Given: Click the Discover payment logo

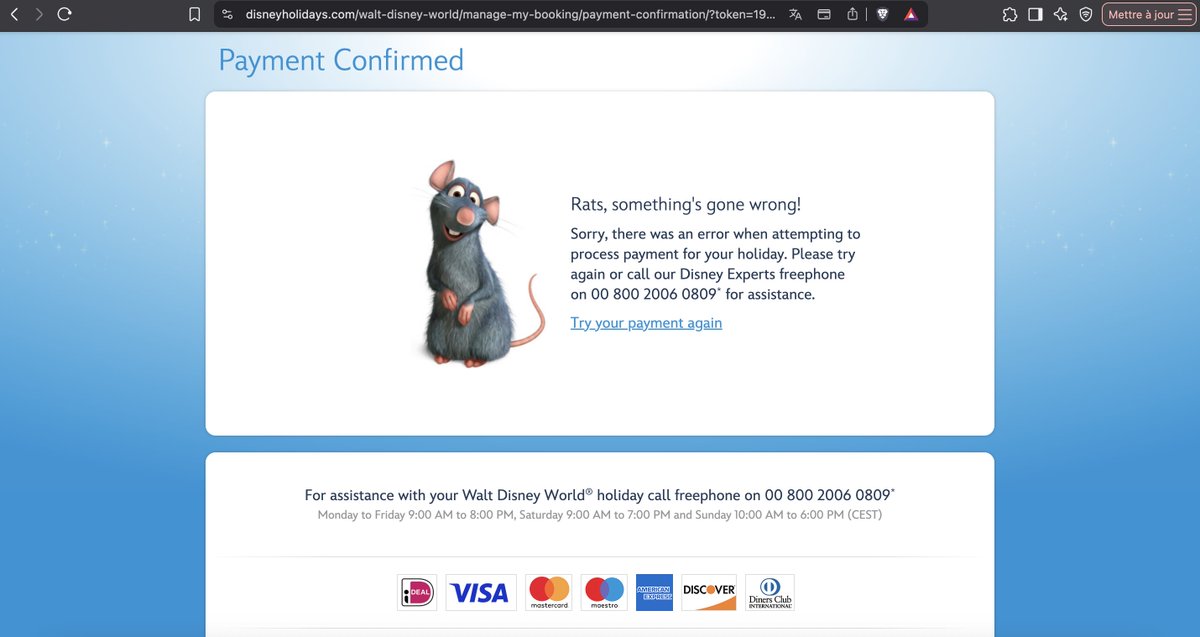Looking at the screenshot, I should [709, 592].
